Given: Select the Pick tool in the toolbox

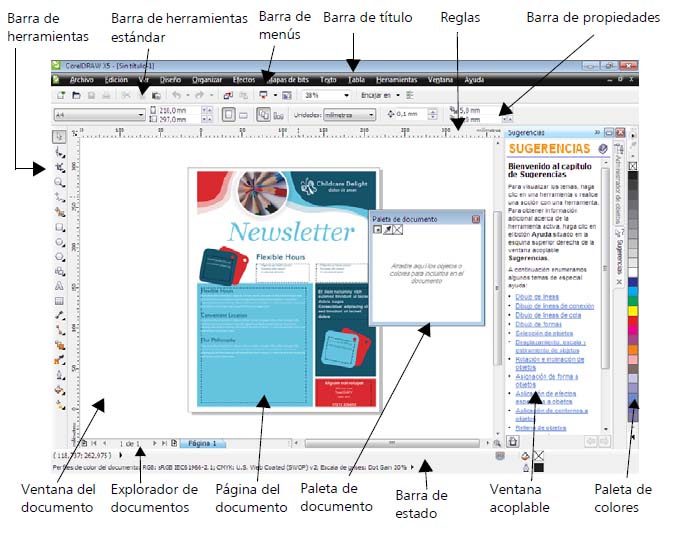Looking at the screenshot, I should coord(59,137).
